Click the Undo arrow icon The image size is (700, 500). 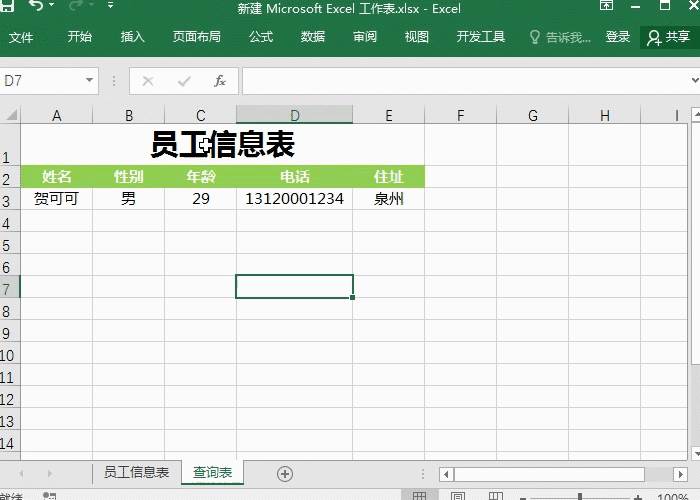click(36, 5)
